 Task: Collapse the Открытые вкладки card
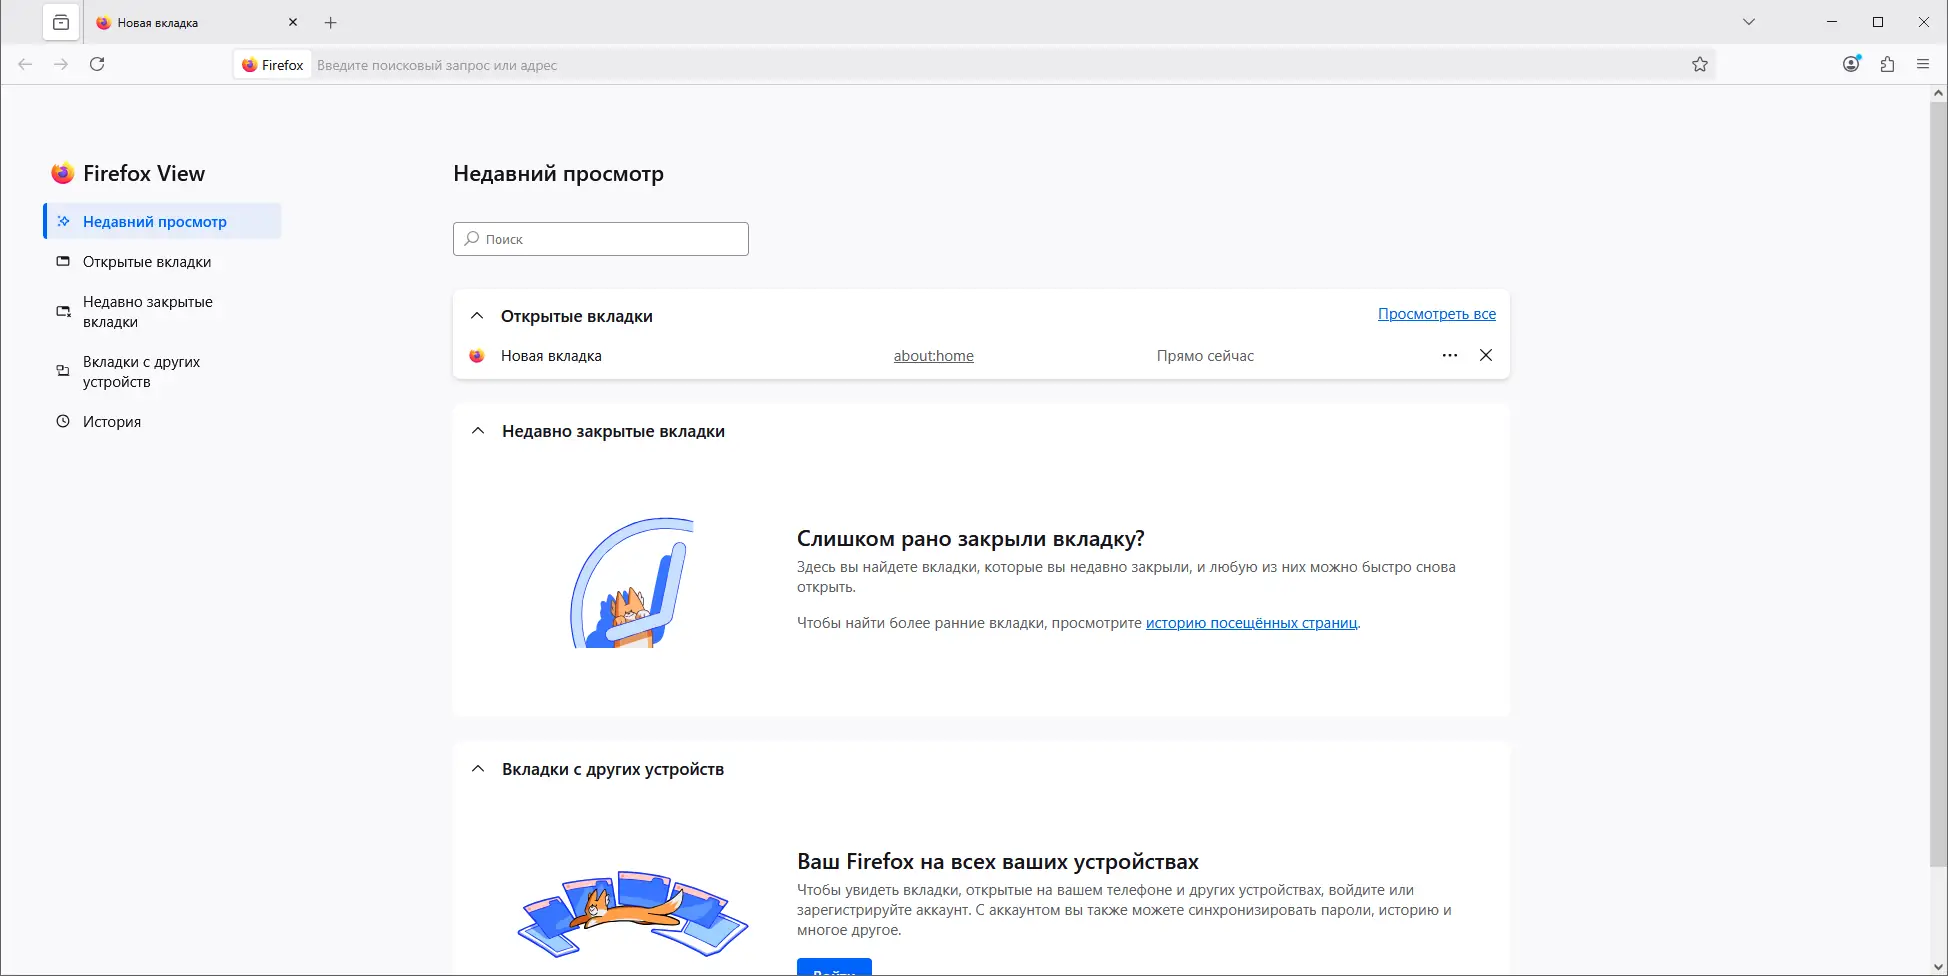(477, 316)
